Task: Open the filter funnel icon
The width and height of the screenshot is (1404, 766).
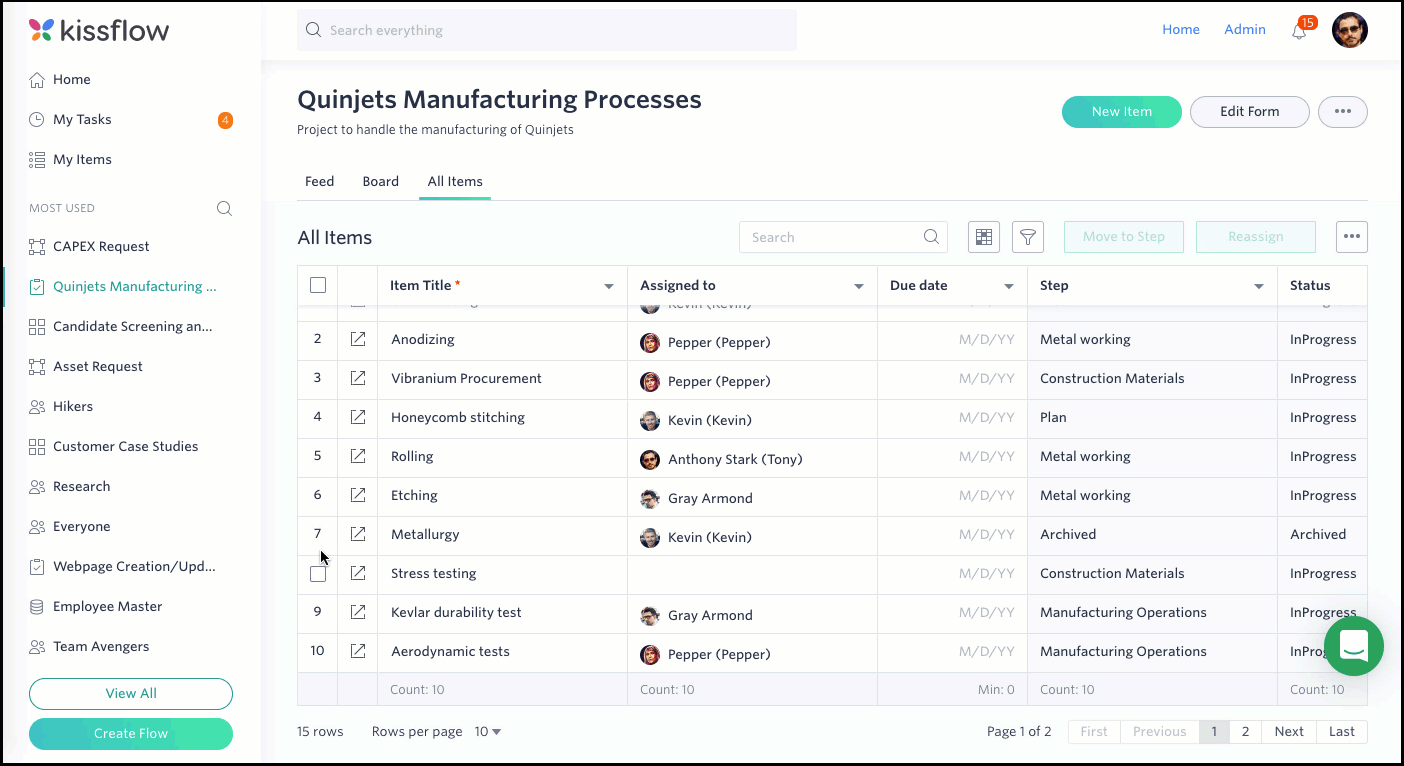Action: click(1028, 237)
